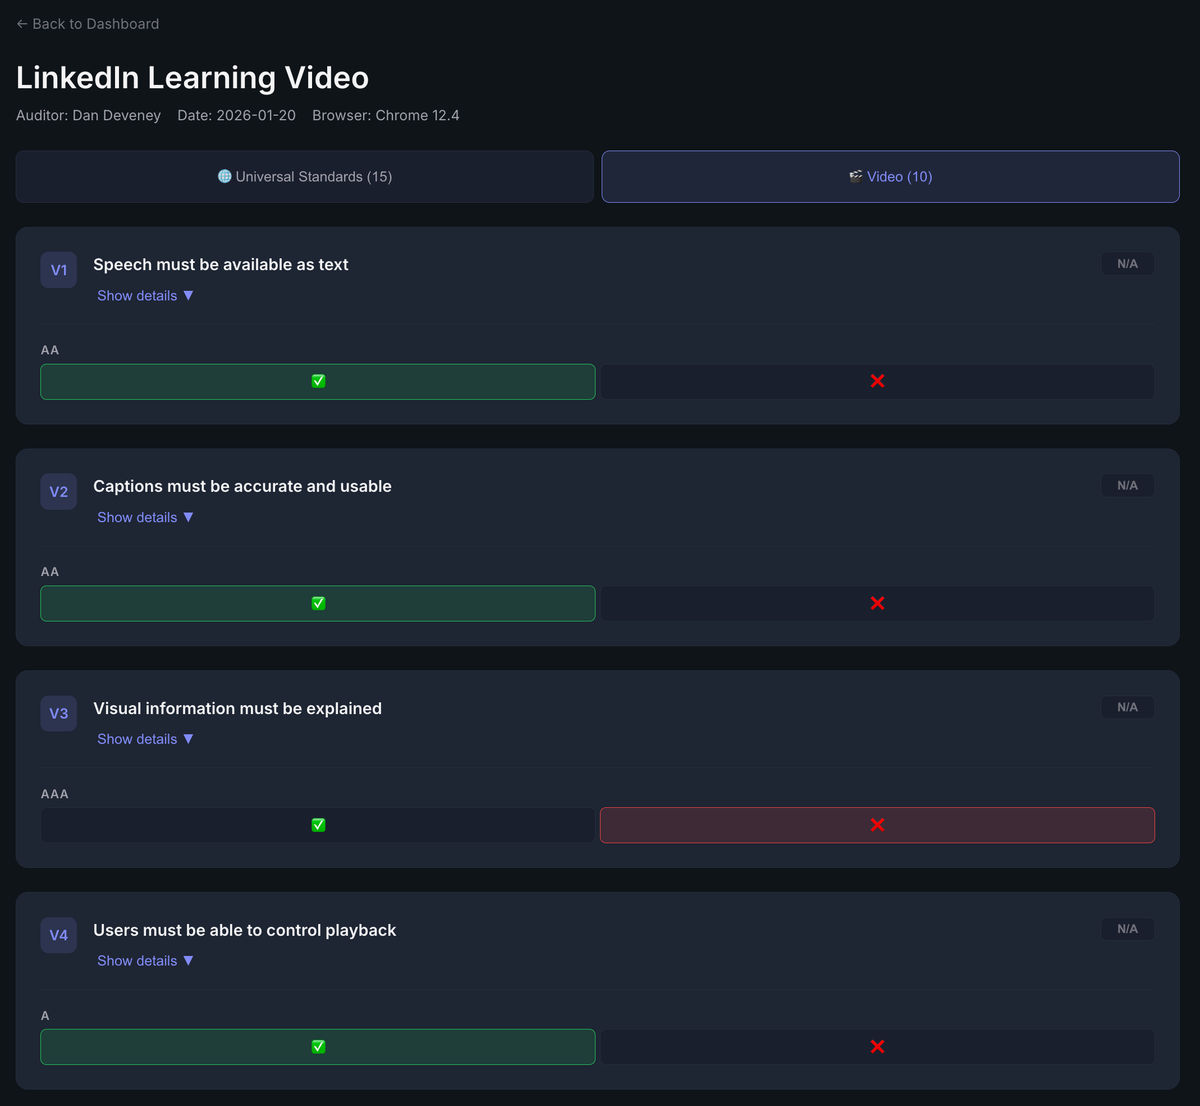The image size is (1200, 1106).
Task: Select fail X for V4 playback control
Action: pos(877,1048)
